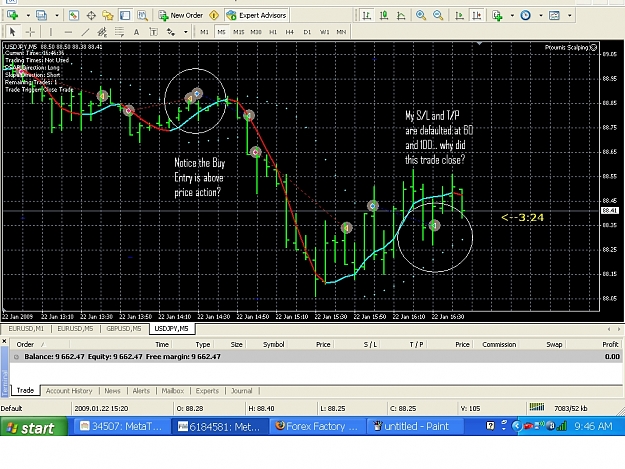The width and height of the screenshot is (625, 469).
Task: Open the Profiles icon
Action: point(41,15)
